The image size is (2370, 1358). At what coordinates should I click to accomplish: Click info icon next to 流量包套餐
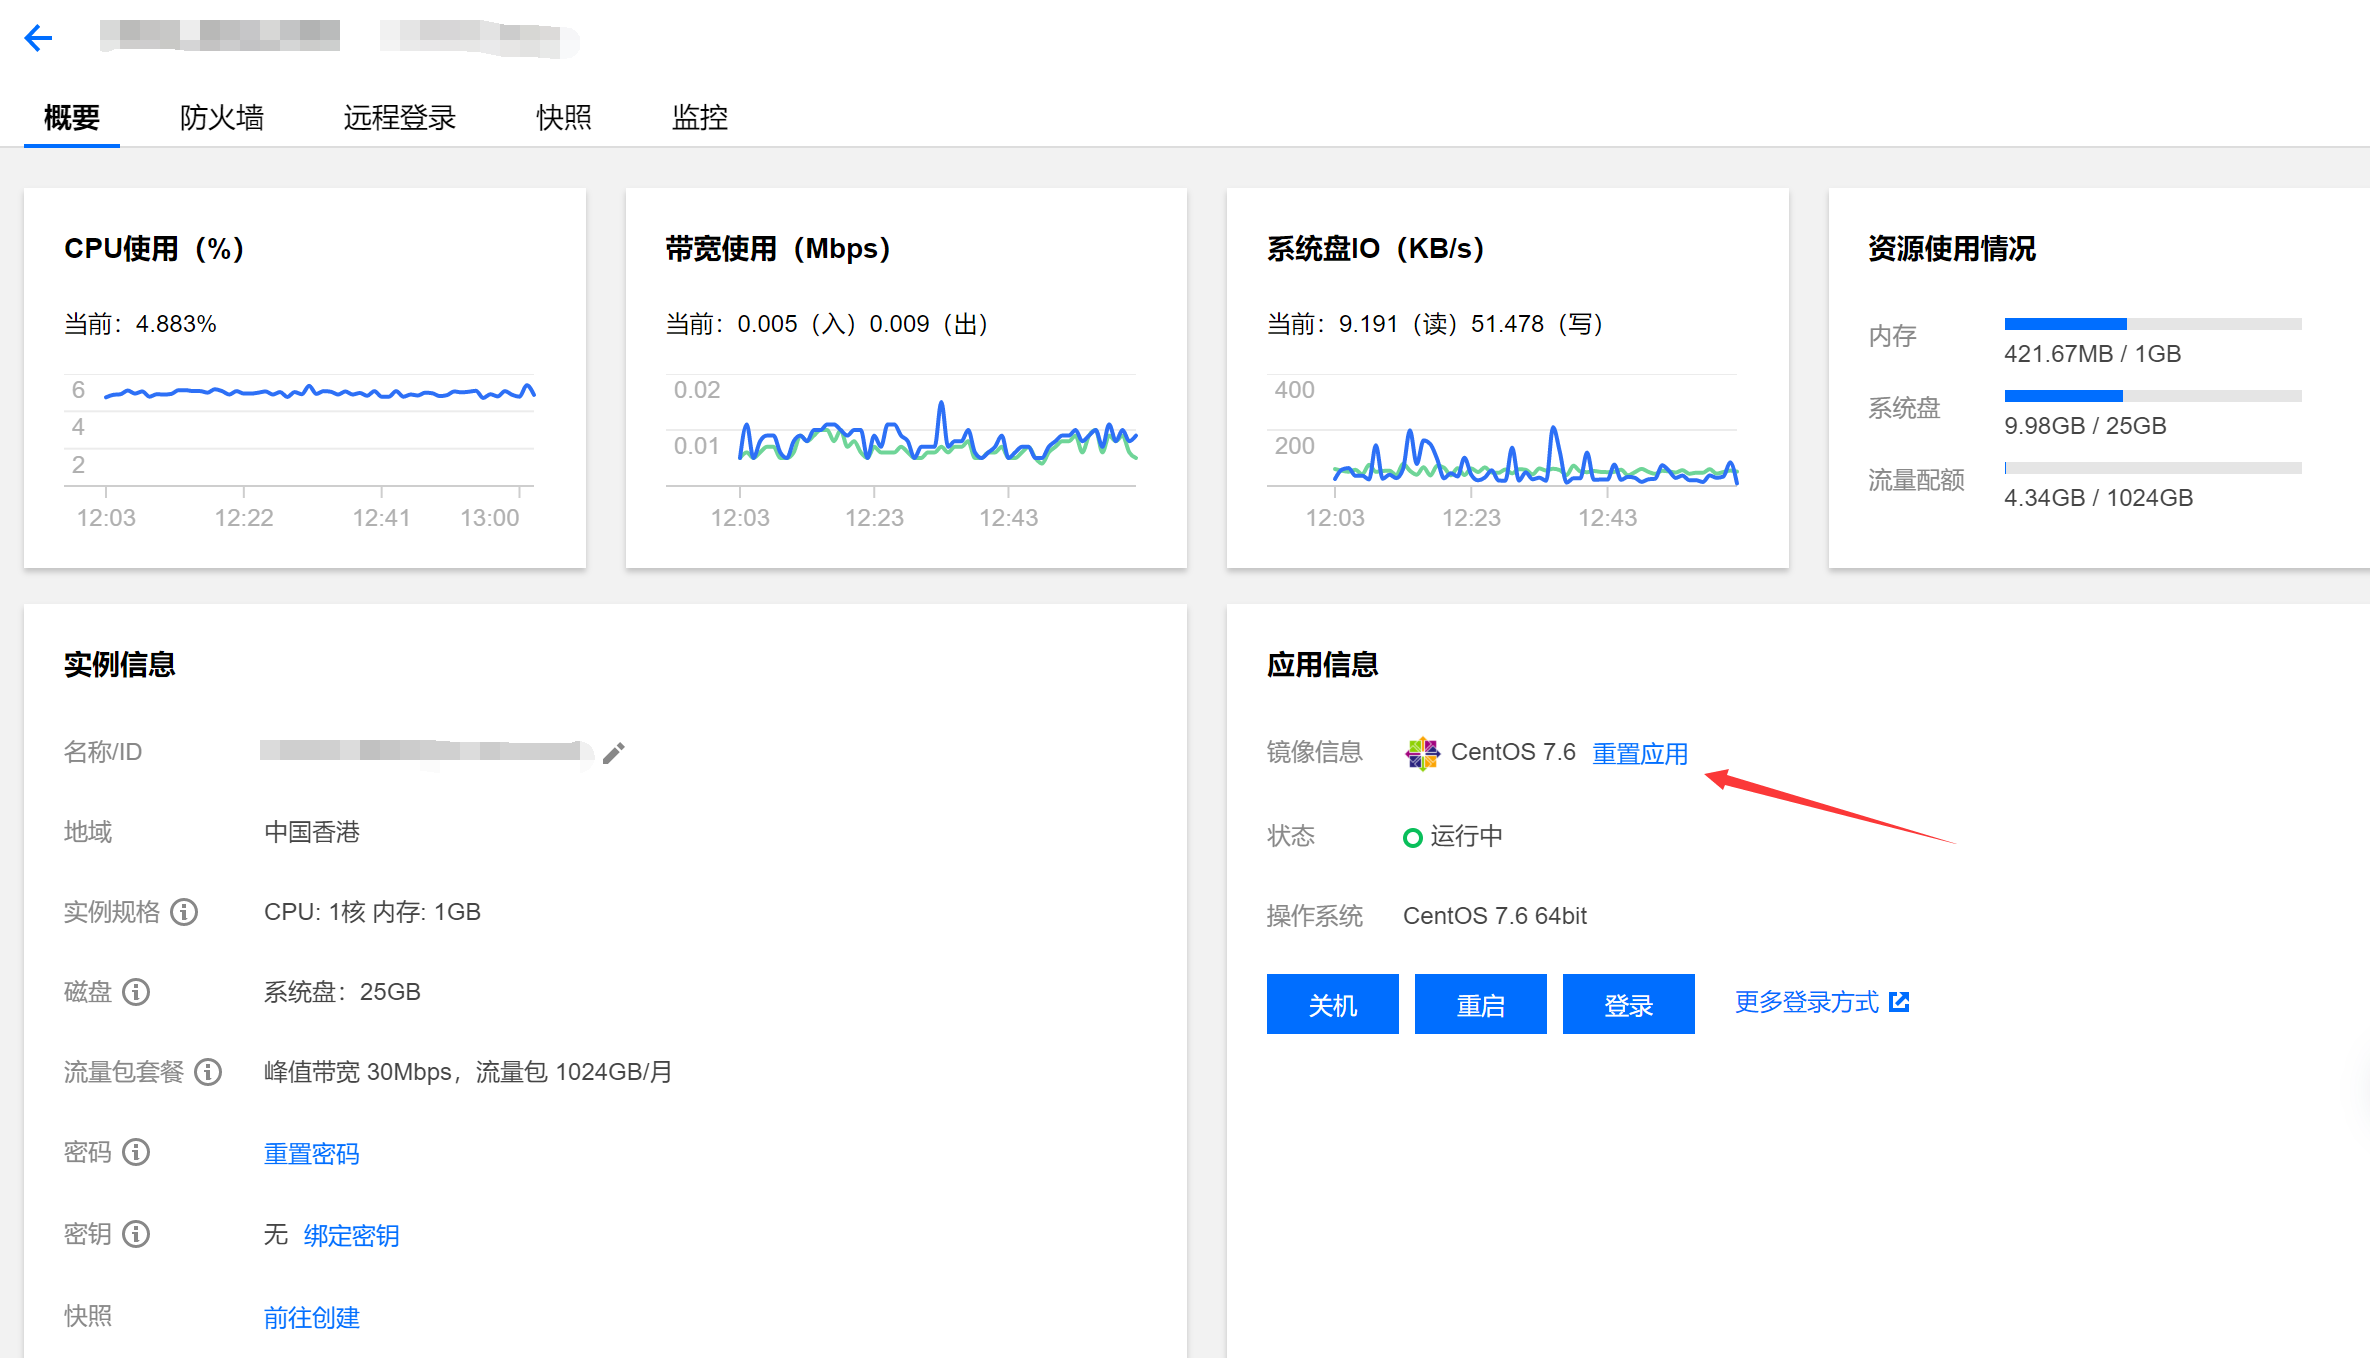click(x=208, y=1072)
